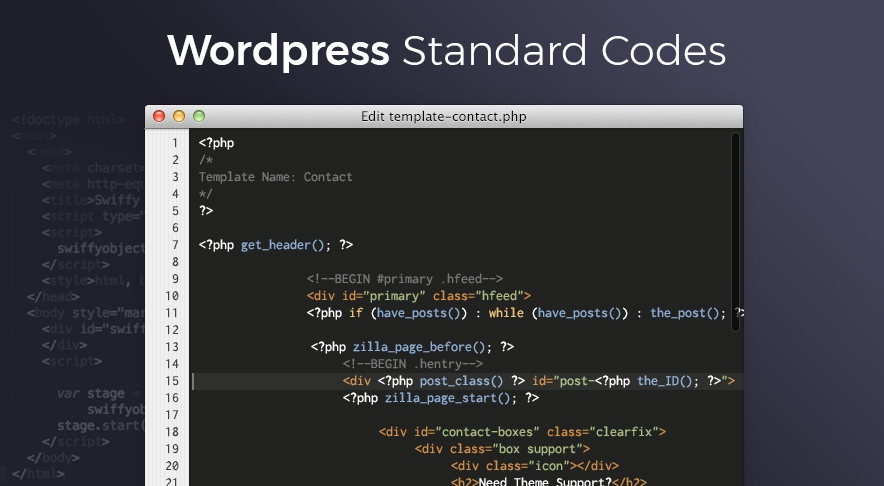Click line number 11 in the gutter
This screenshot has width=884, height=486.
click(x=172, y=313)
